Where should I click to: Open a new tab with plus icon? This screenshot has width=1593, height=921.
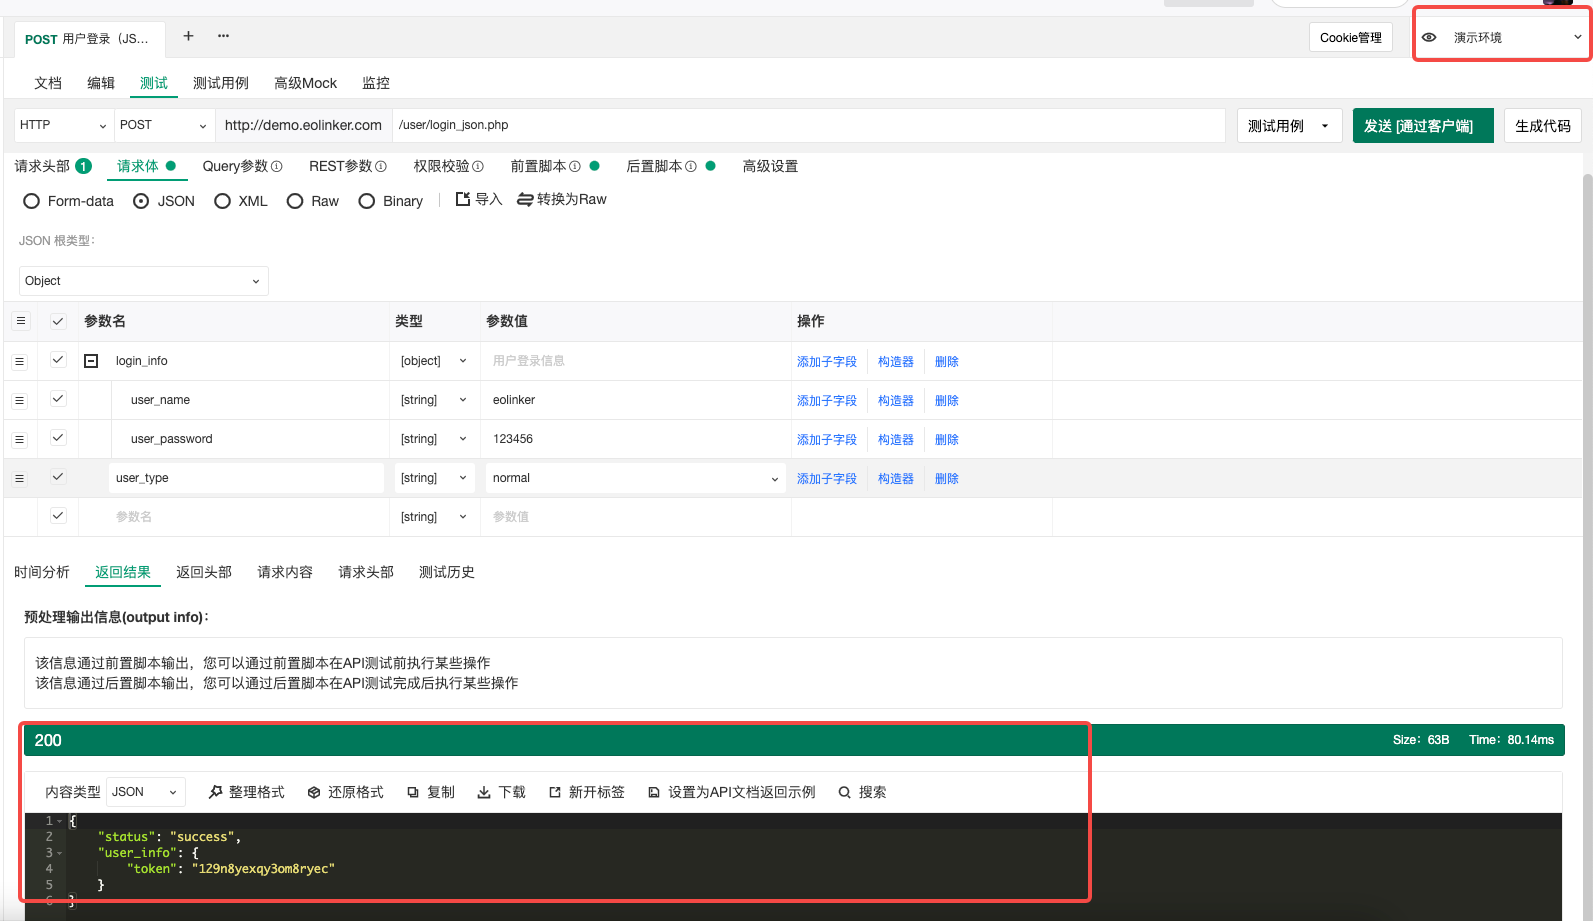coord(188,36)
